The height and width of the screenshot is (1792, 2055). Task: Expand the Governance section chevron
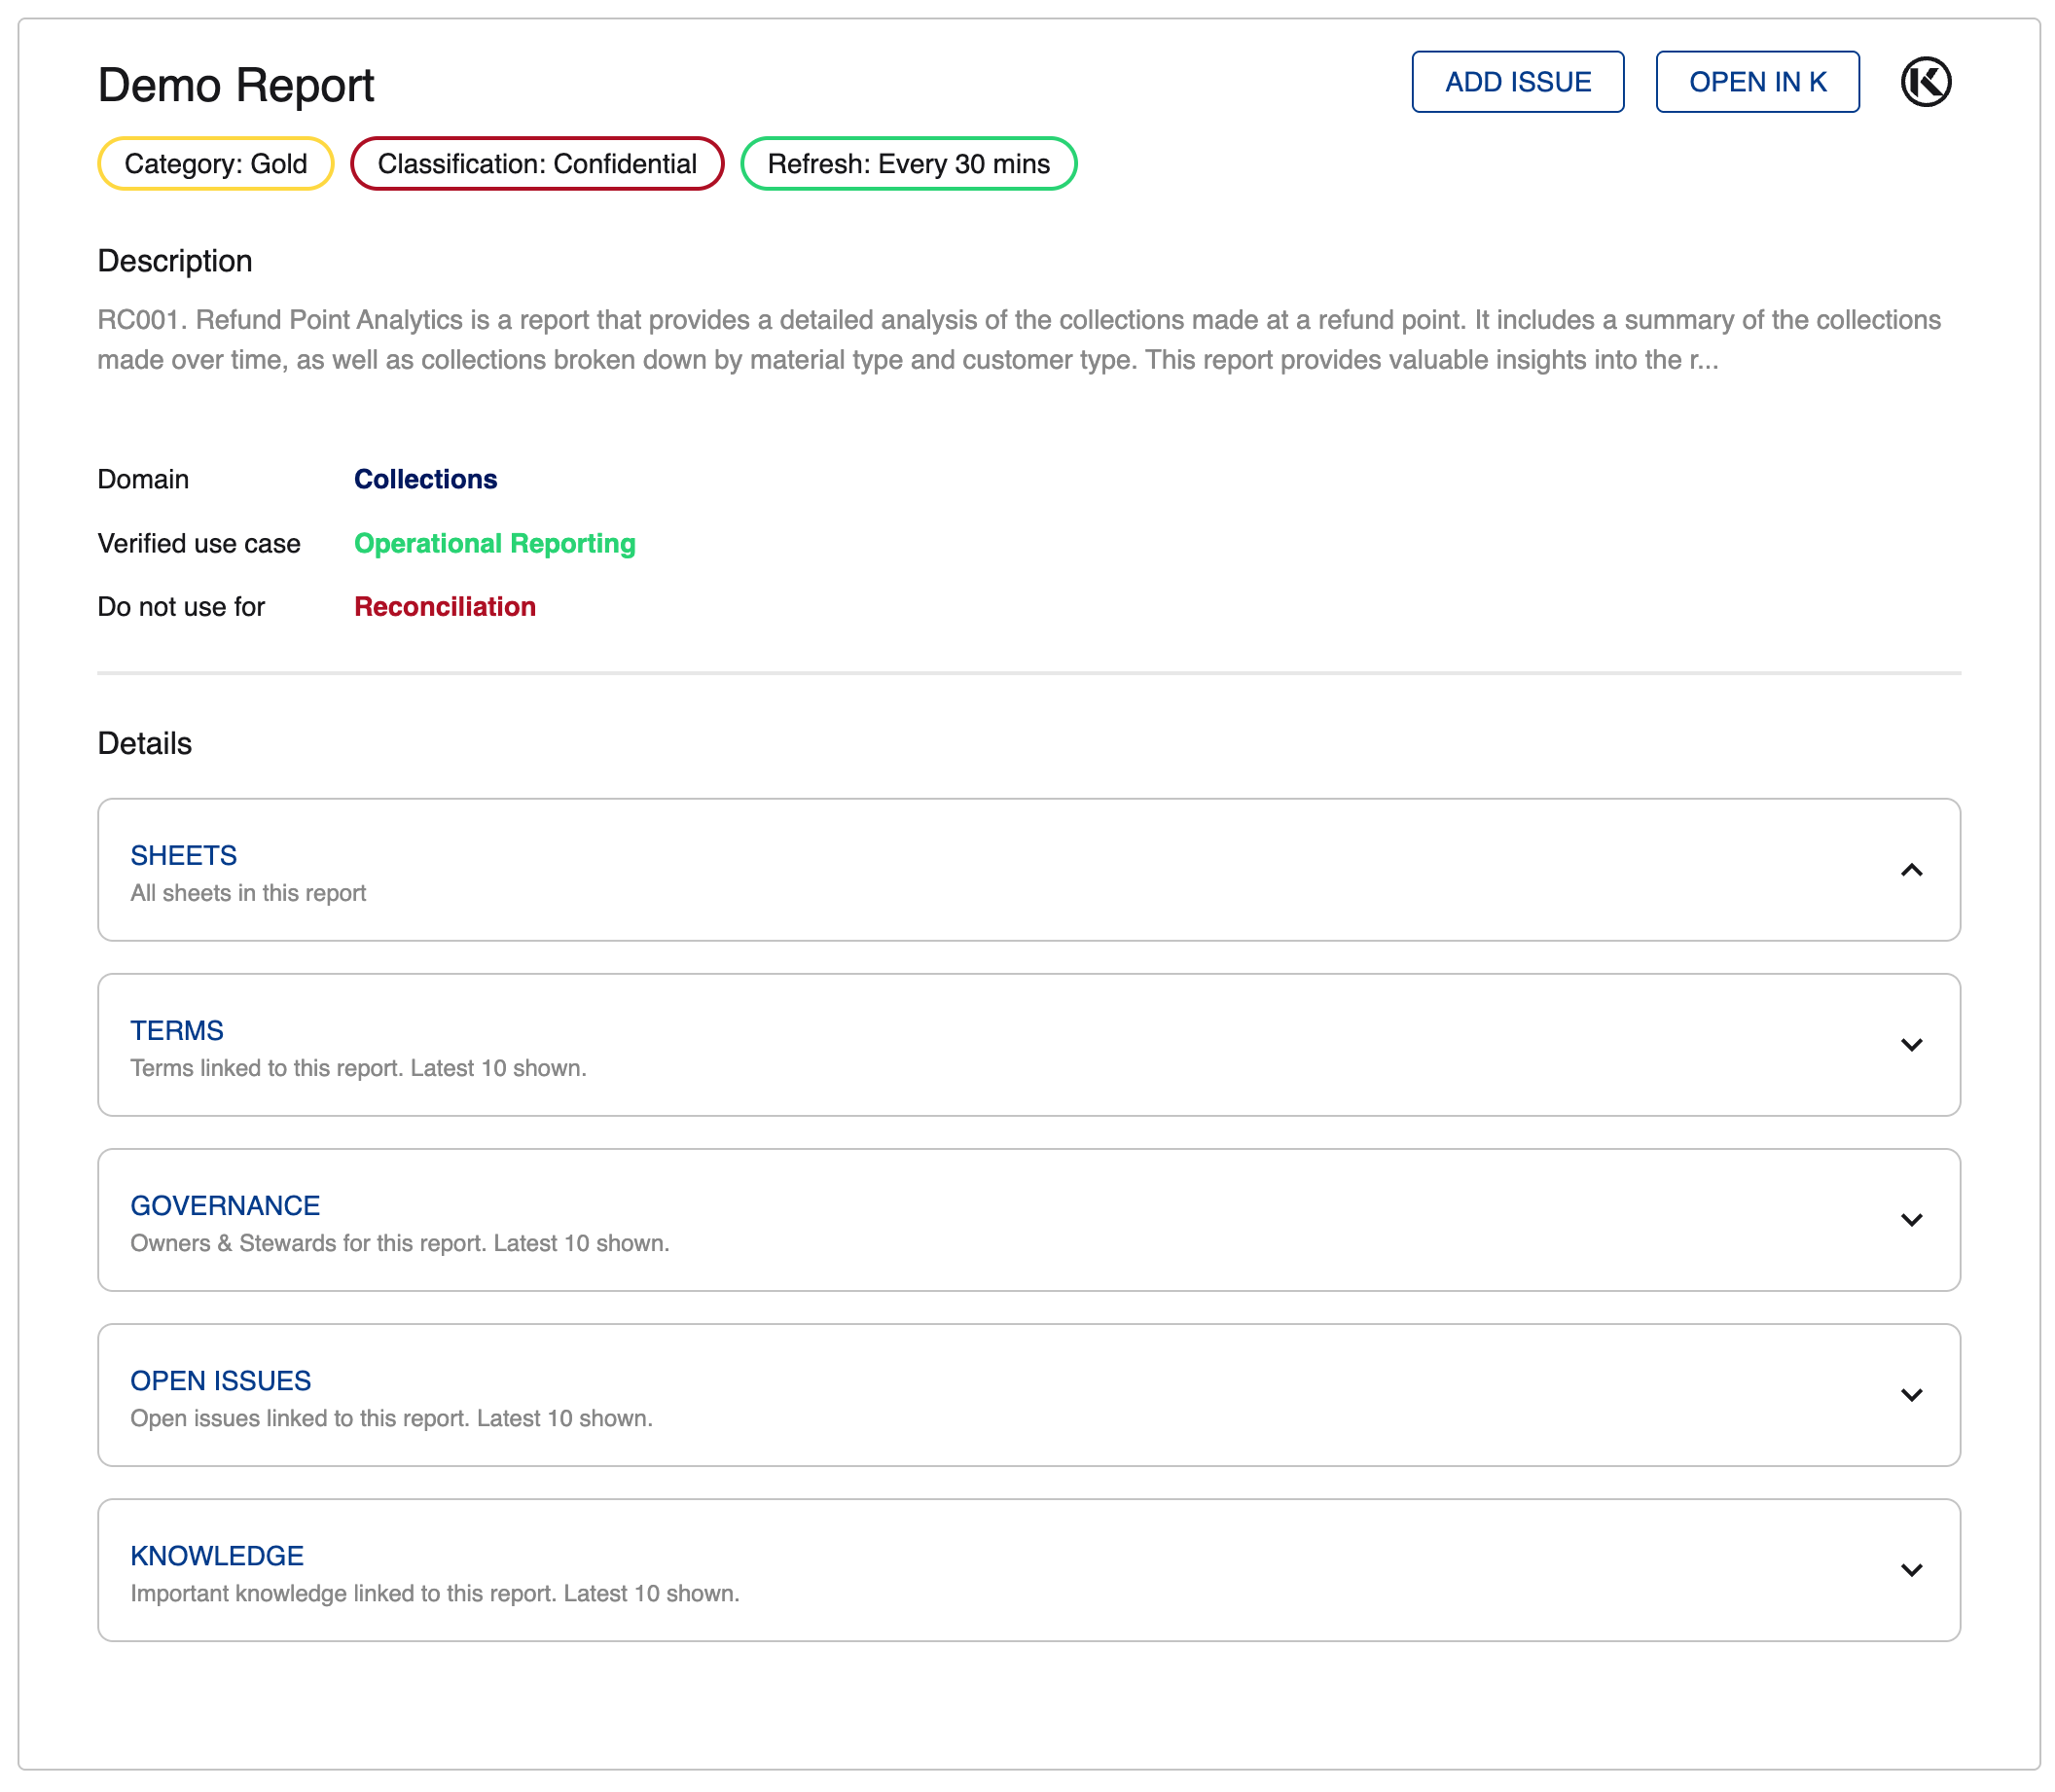pos(1910,1220)
